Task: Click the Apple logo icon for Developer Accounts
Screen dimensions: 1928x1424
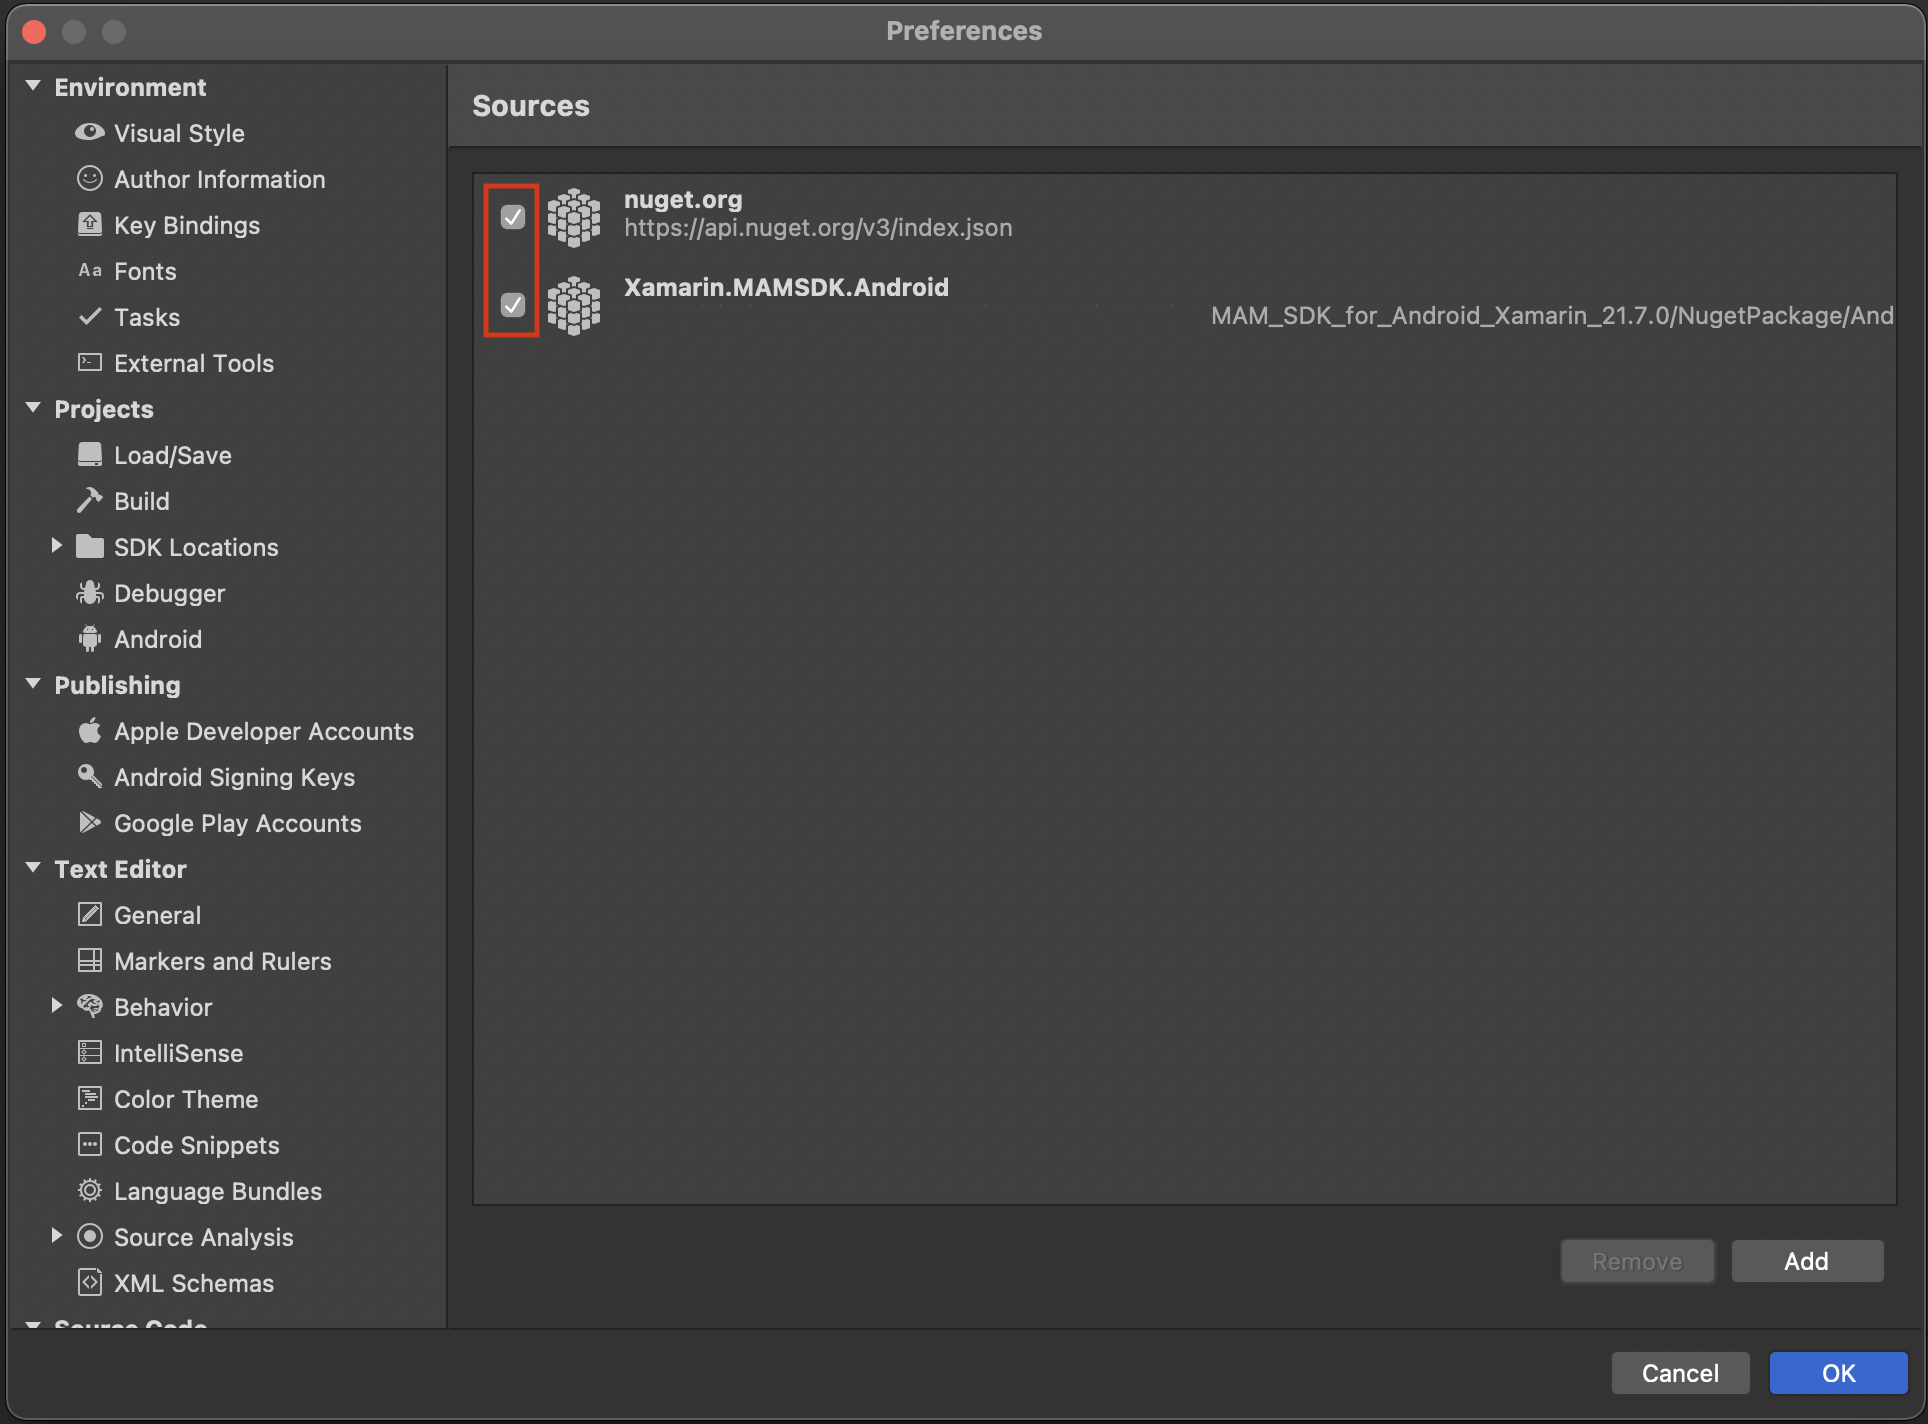Action: pos(89,731)
